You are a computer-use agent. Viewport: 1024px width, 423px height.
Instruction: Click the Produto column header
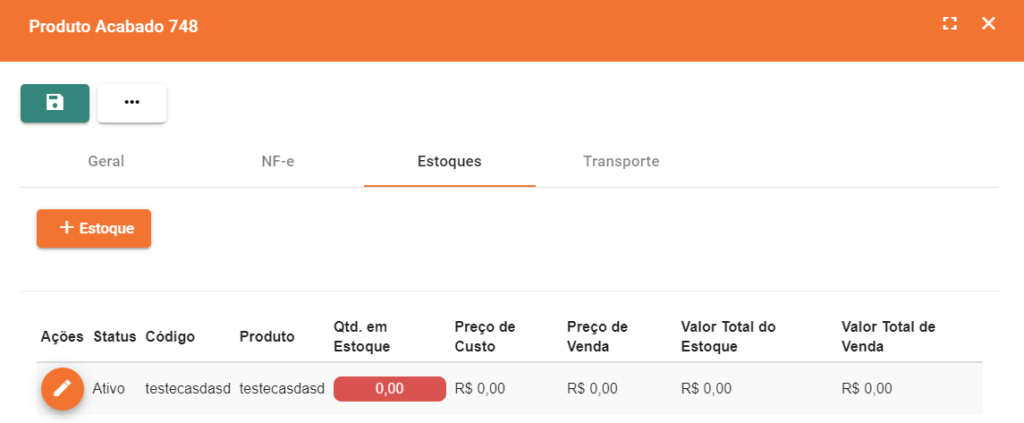coord(267,337)
